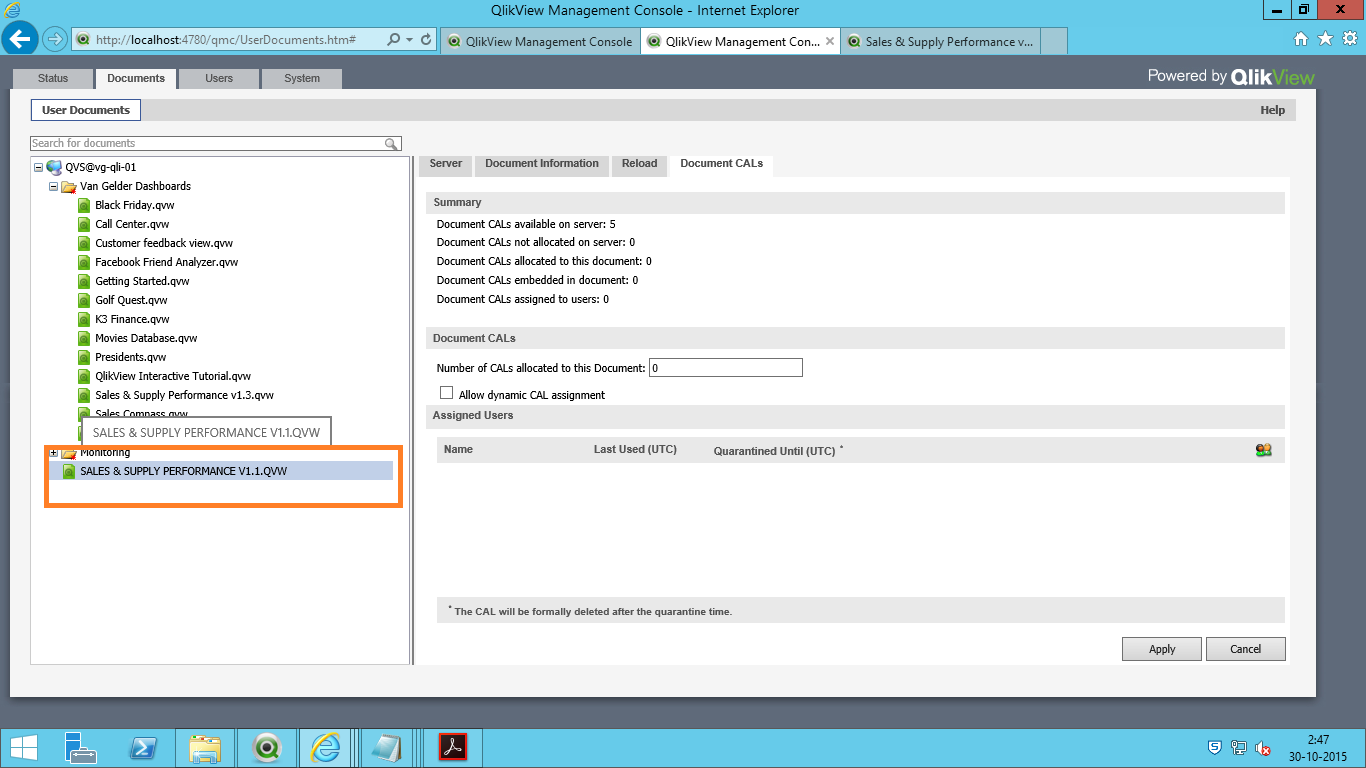Collapse the Van Gelder Dashboards folder
1366x768 pixels.
pyautogui.click(x=53, y=186)
